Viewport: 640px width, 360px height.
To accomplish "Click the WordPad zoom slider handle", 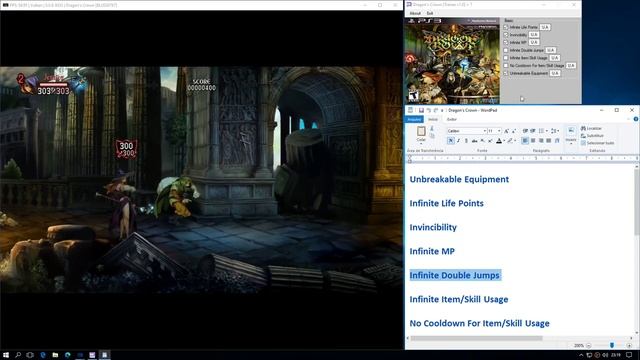I will (612, 345).
